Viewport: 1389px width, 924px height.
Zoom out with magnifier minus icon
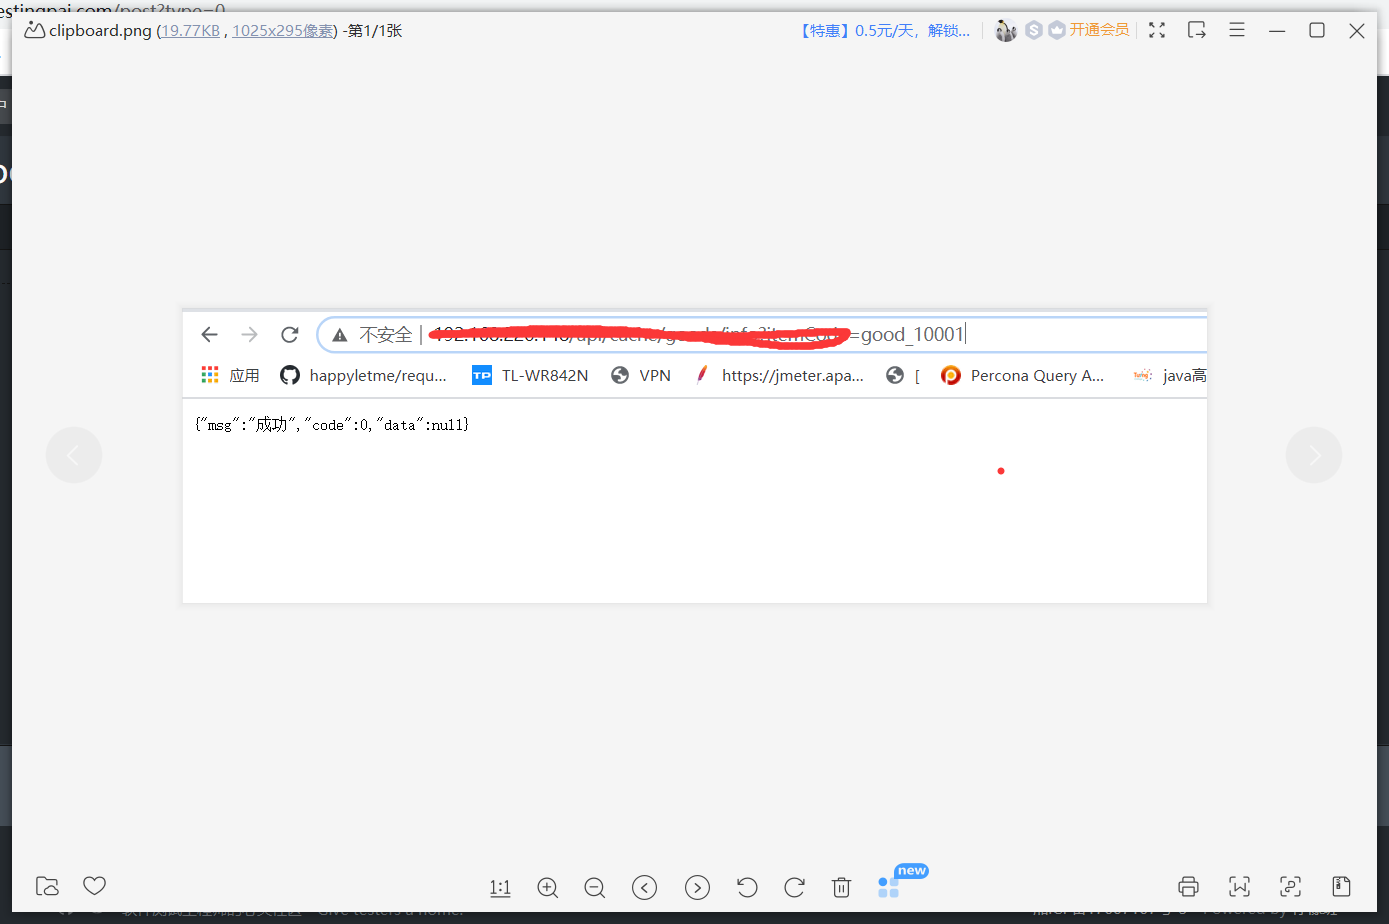click(595, 887)
